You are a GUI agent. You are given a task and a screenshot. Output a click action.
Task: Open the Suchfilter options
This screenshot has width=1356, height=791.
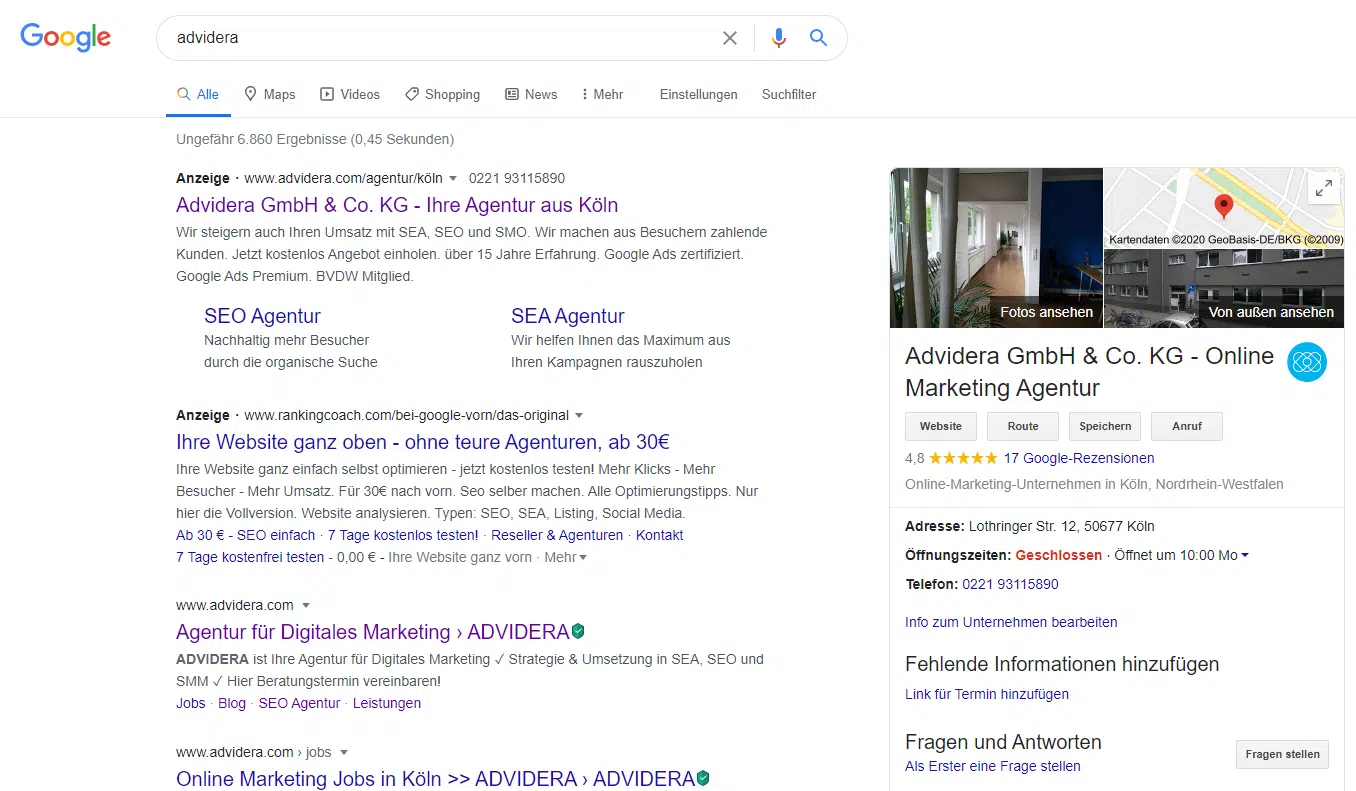789,94
